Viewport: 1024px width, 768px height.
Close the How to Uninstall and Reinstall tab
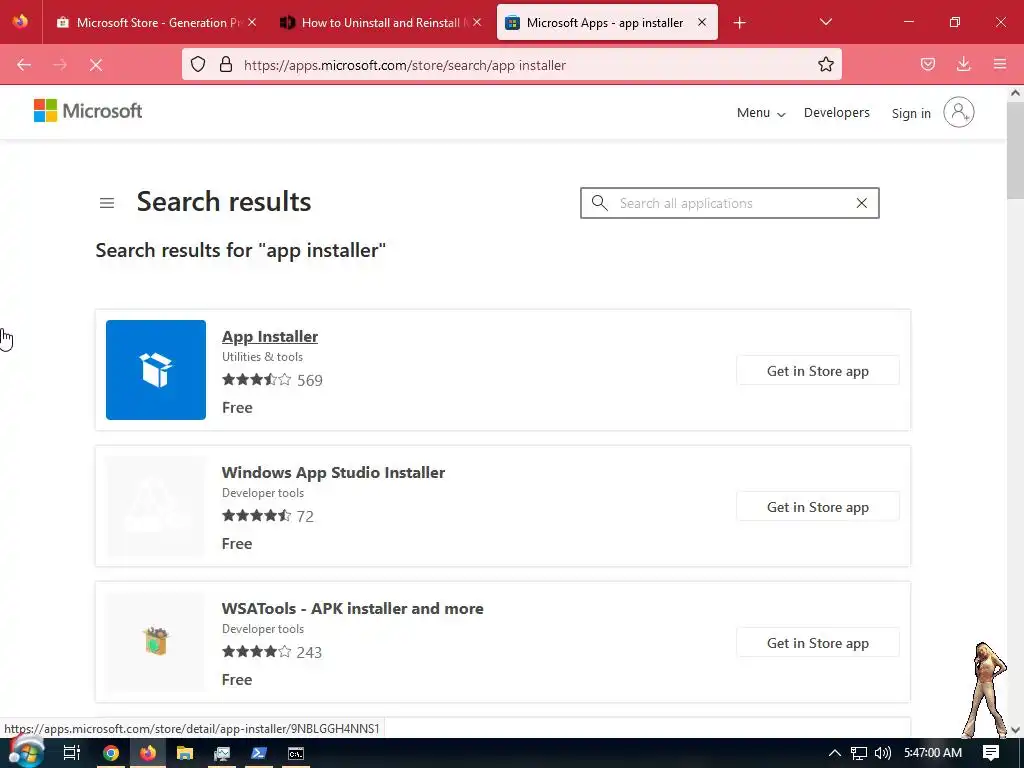pyautogui.click(x=477, y=22)
